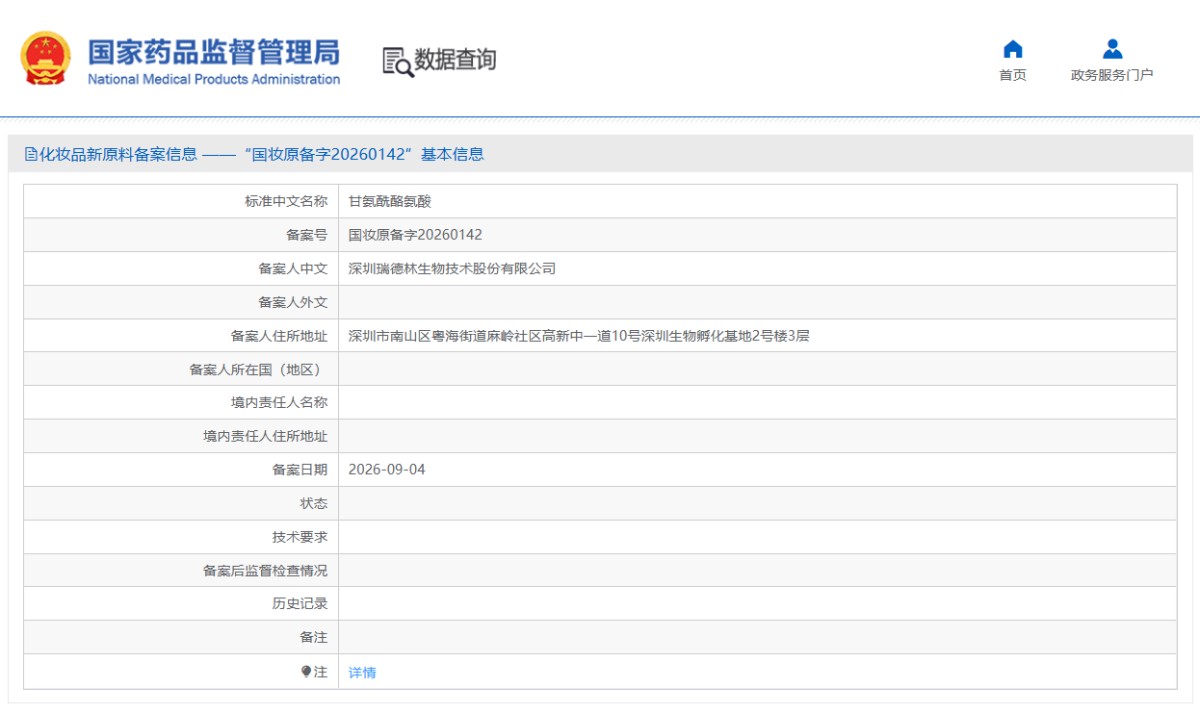Click National Medical Products Administration subtitle
The image size is (1200, 713).
214,79
